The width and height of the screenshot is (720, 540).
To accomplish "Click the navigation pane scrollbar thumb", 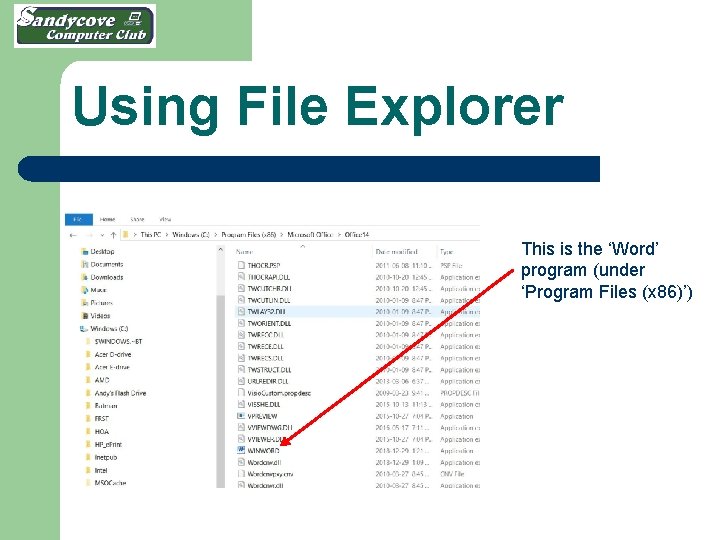I will click(220, 390).
